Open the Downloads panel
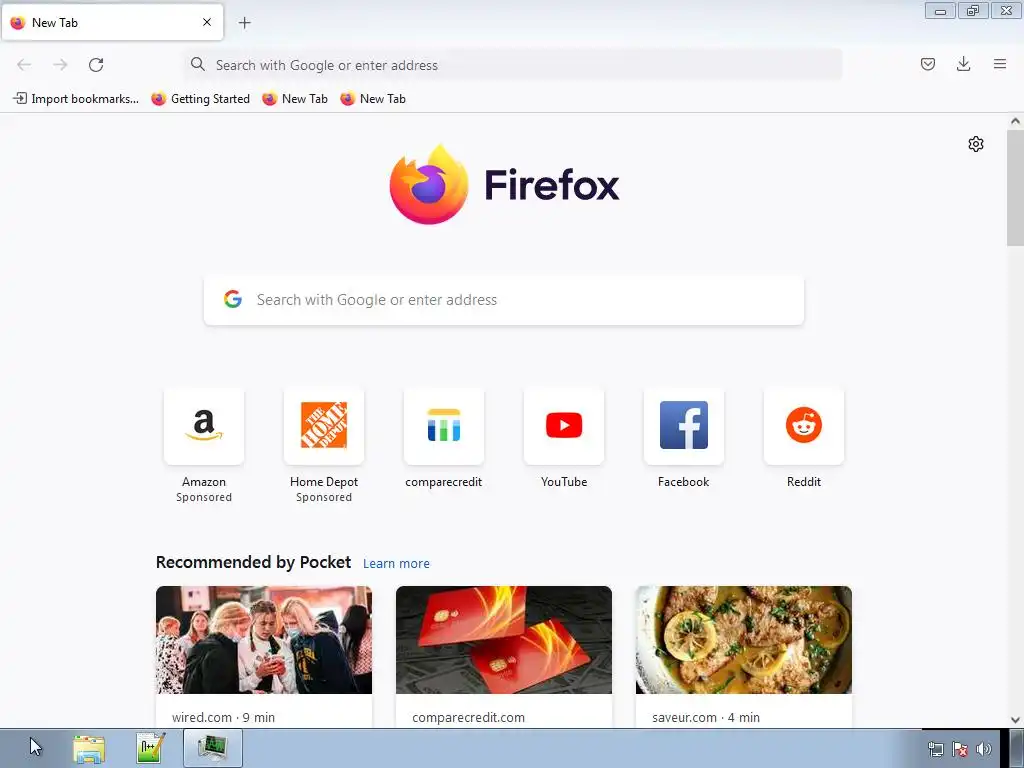Viewport: 1024px width, 768px height. point(963,64)
